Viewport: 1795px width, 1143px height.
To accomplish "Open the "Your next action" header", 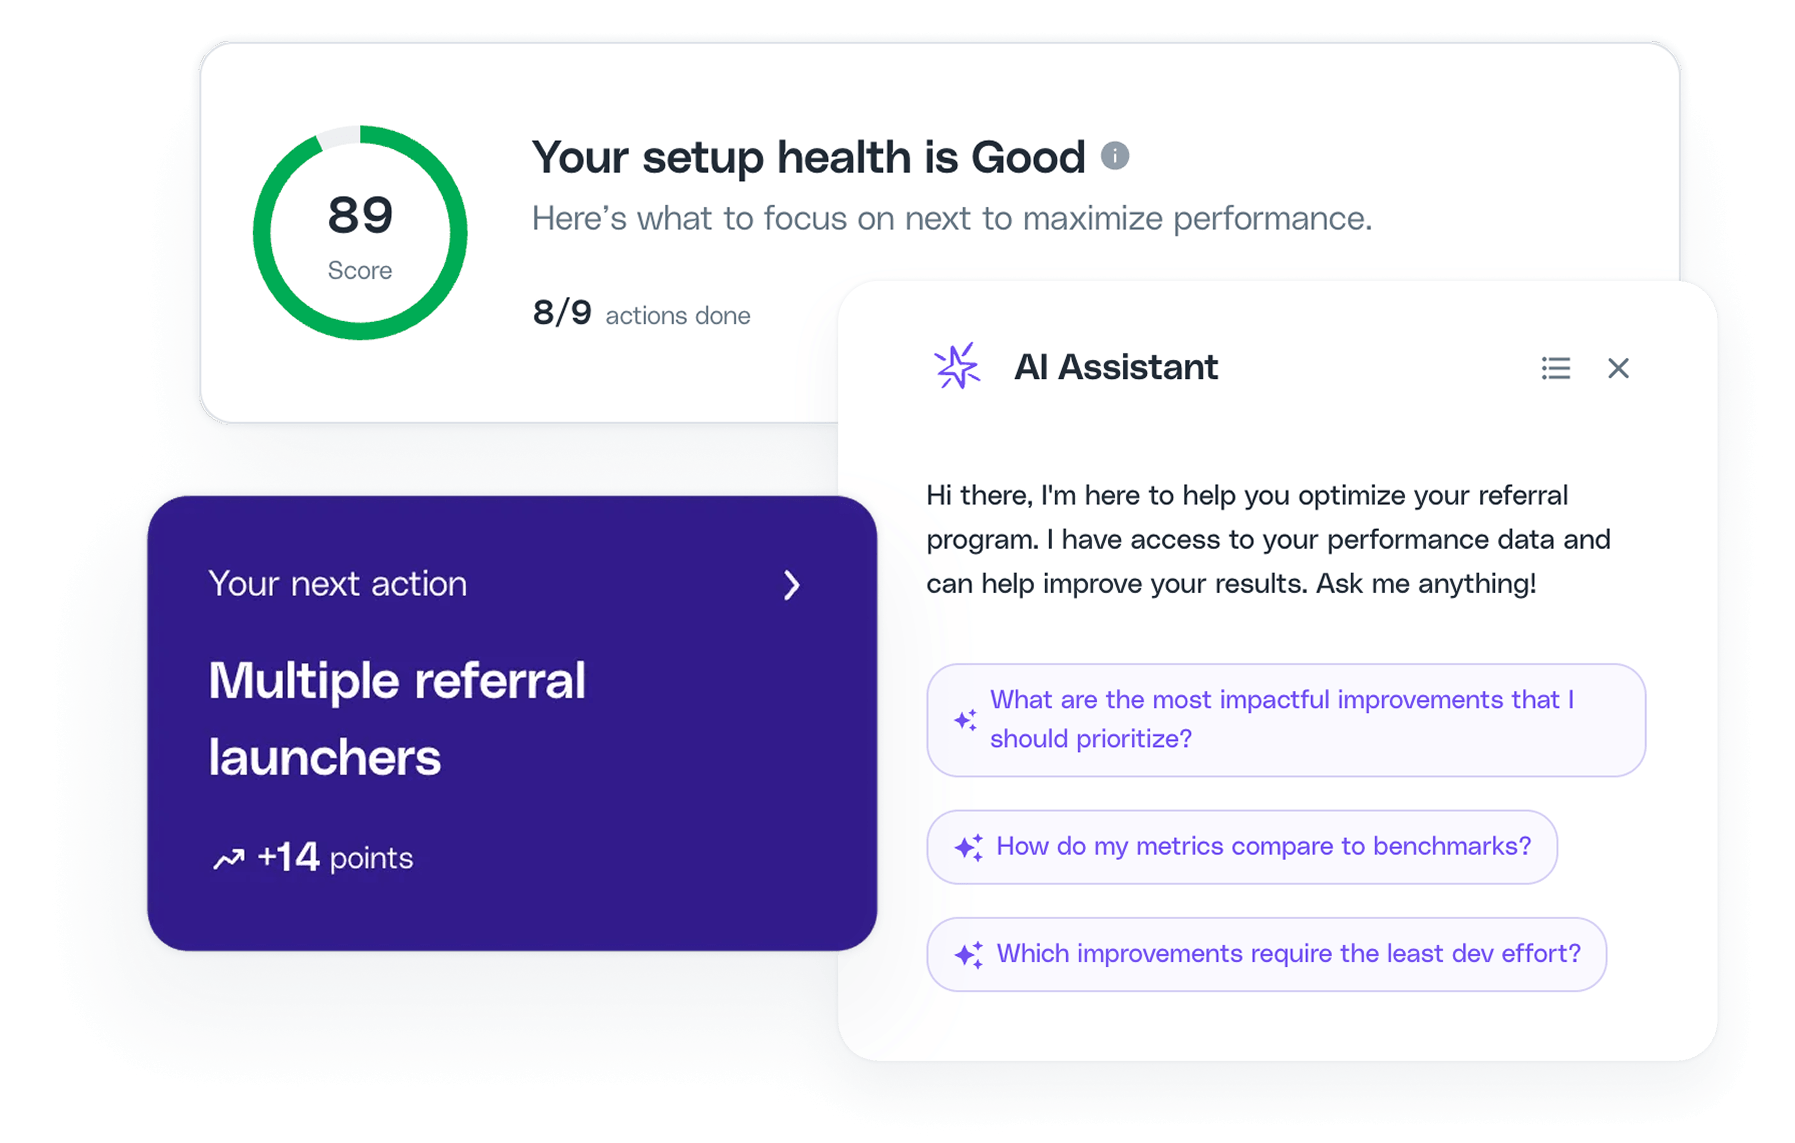I will tap(338, 584).
